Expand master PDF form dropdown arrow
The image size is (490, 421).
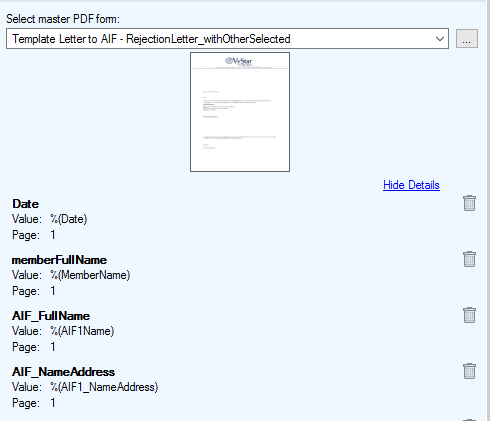[x=440, y=39]
